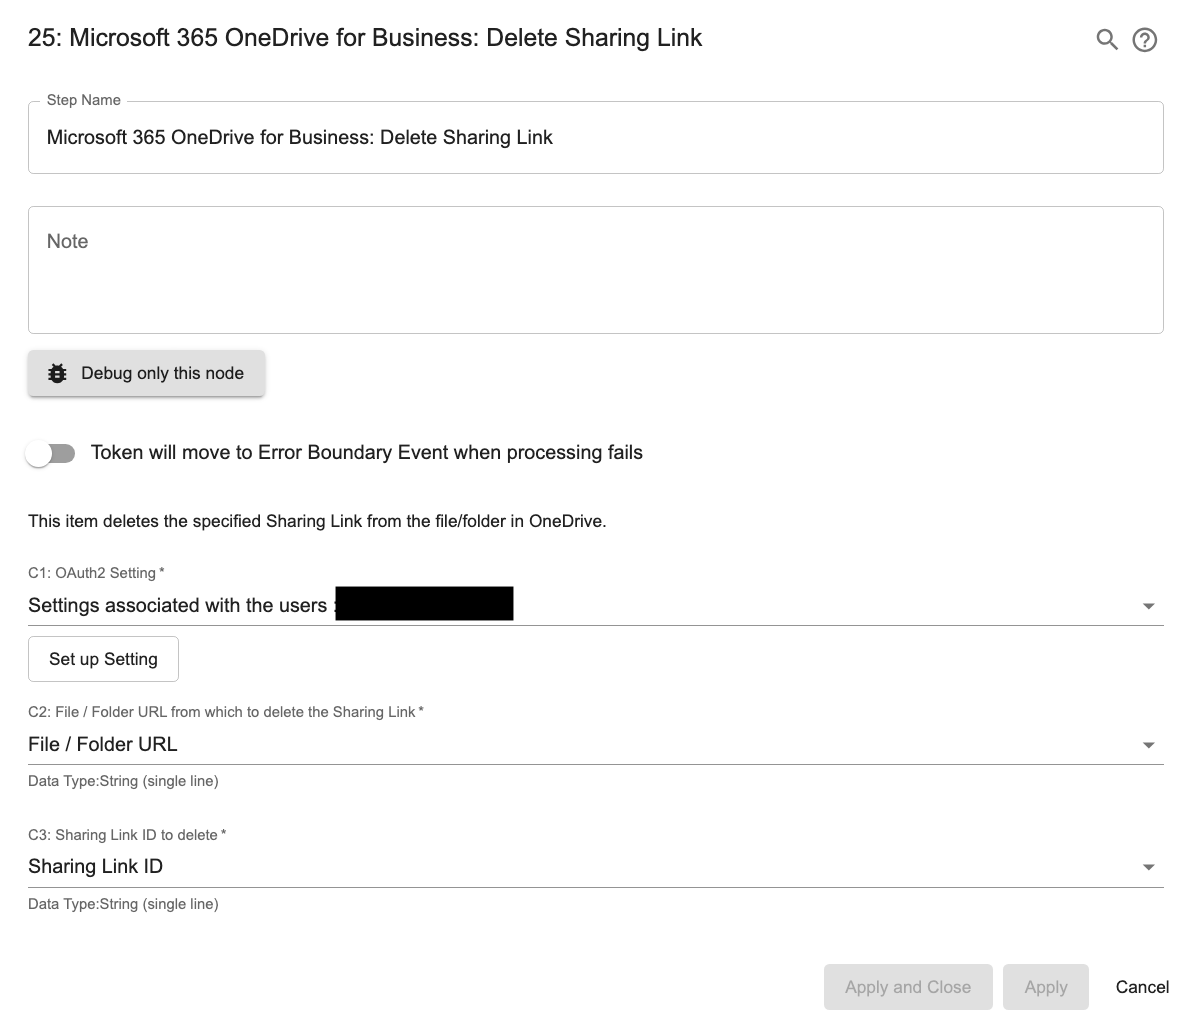Expand the OAuth2 Setting dropdown arrow
1192x1018 pixels.
1148,605
